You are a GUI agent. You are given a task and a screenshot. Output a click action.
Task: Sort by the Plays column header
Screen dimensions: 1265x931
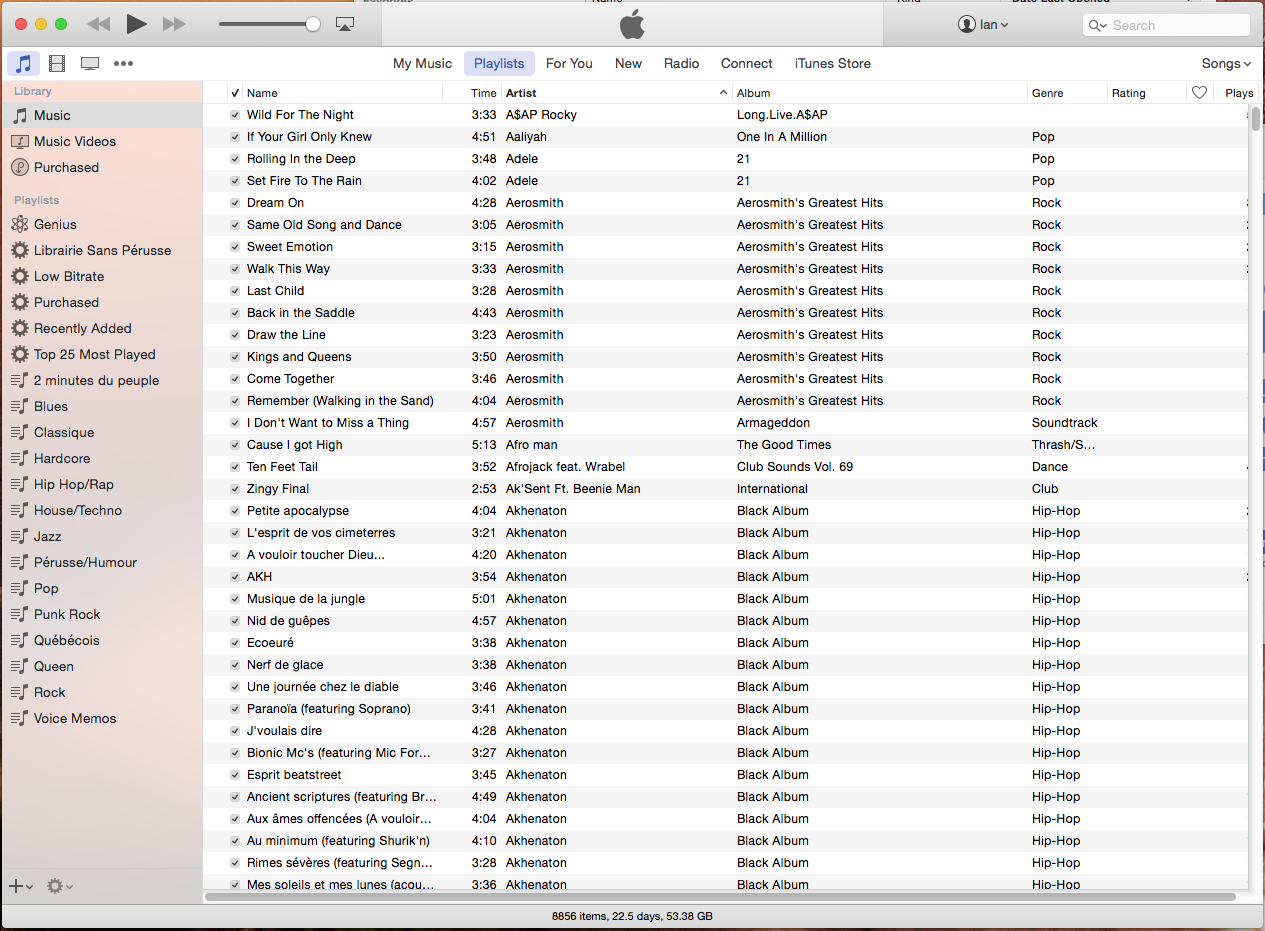point(1239,92)
